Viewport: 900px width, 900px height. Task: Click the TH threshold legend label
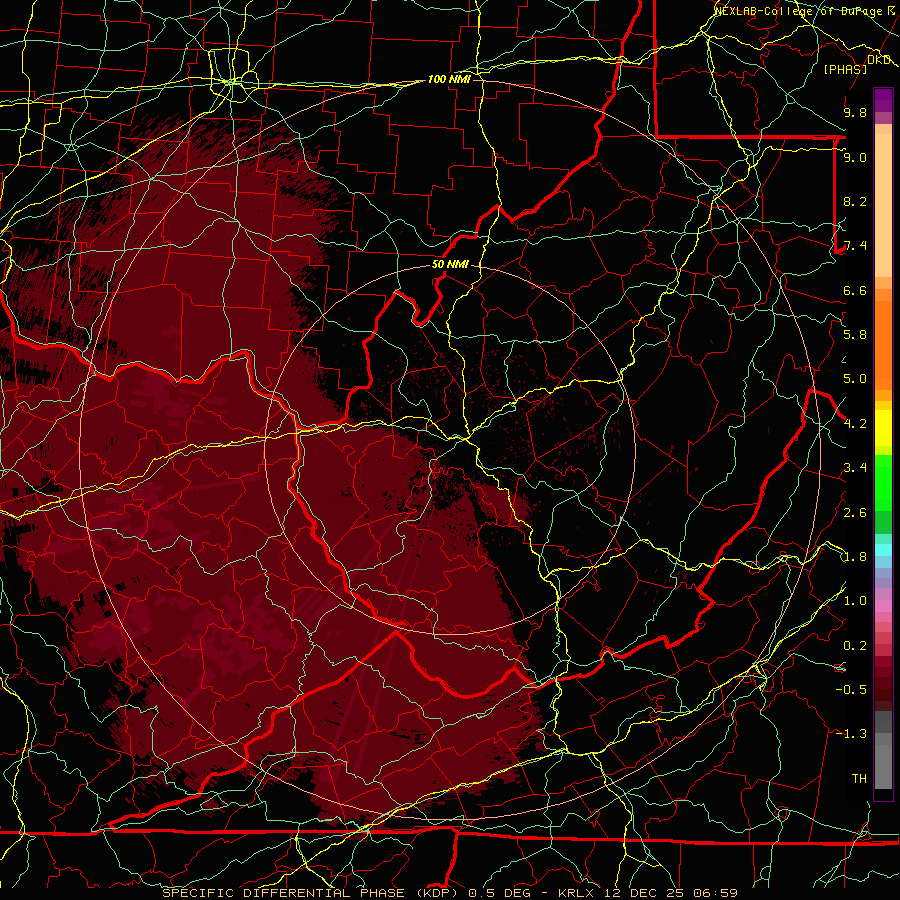pyautogui.click(x=859, y=779)
